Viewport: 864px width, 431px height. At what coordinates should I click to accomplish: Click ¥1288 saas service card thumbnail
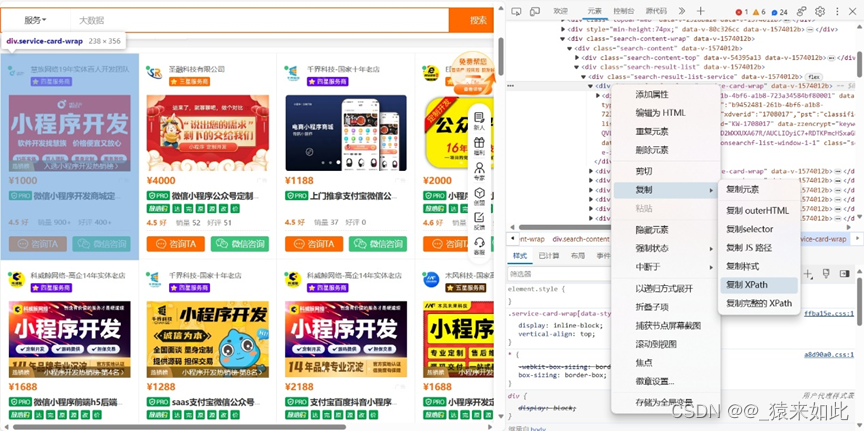tap(208, 340)
